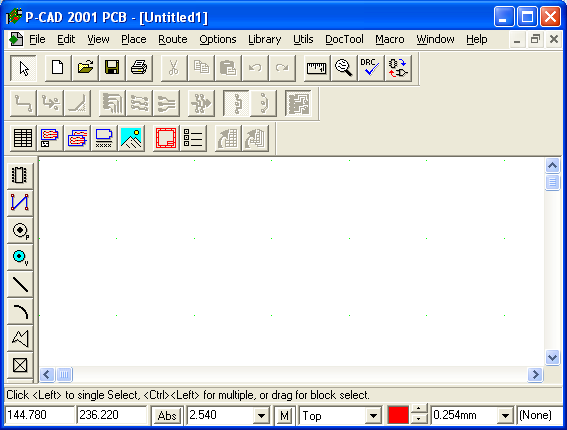Click the Y coordinate field 236.220

pyautogui.click(x=112, y=415)
